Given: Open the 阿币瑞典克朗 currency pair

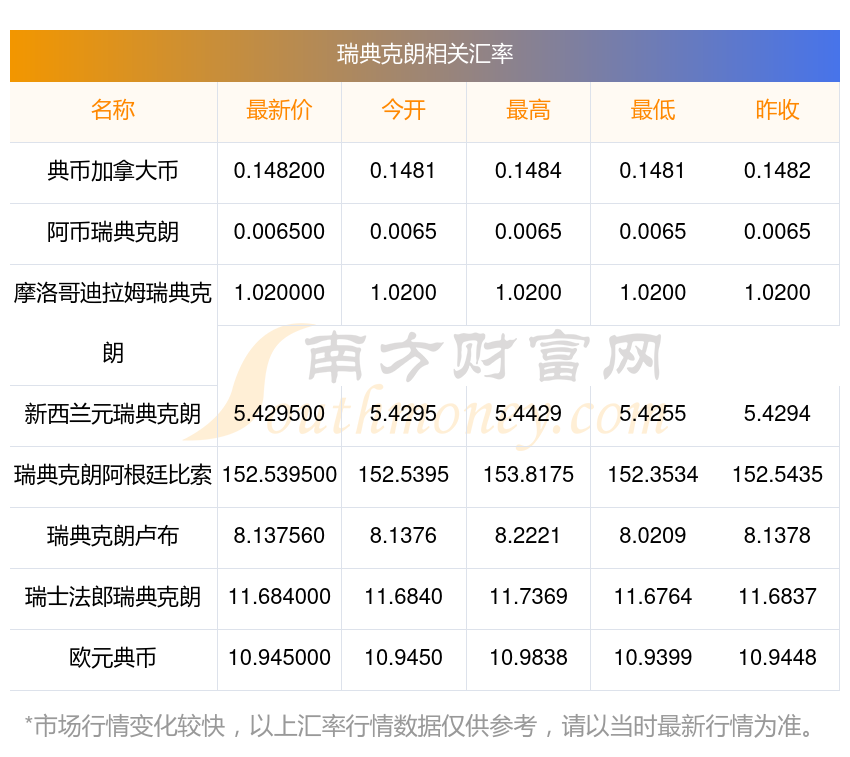Looking at the screenshot, I should click(x=113, y=232).
